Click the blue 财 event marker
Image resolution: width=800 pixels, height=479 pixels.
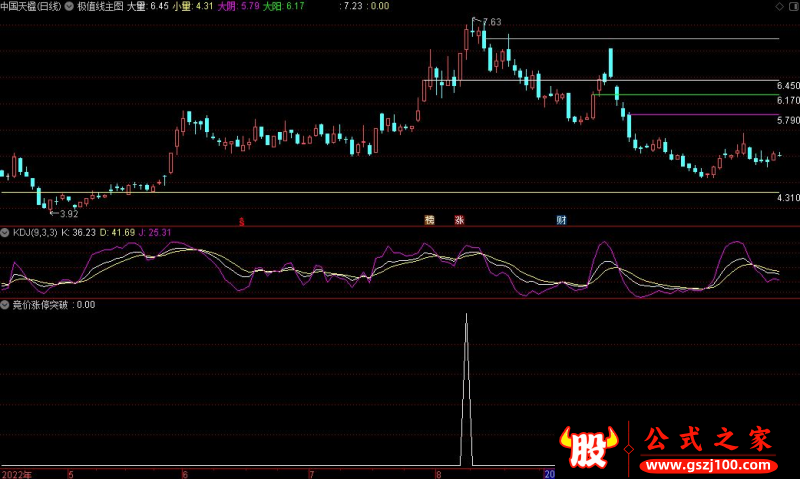(x=562, y=220)
